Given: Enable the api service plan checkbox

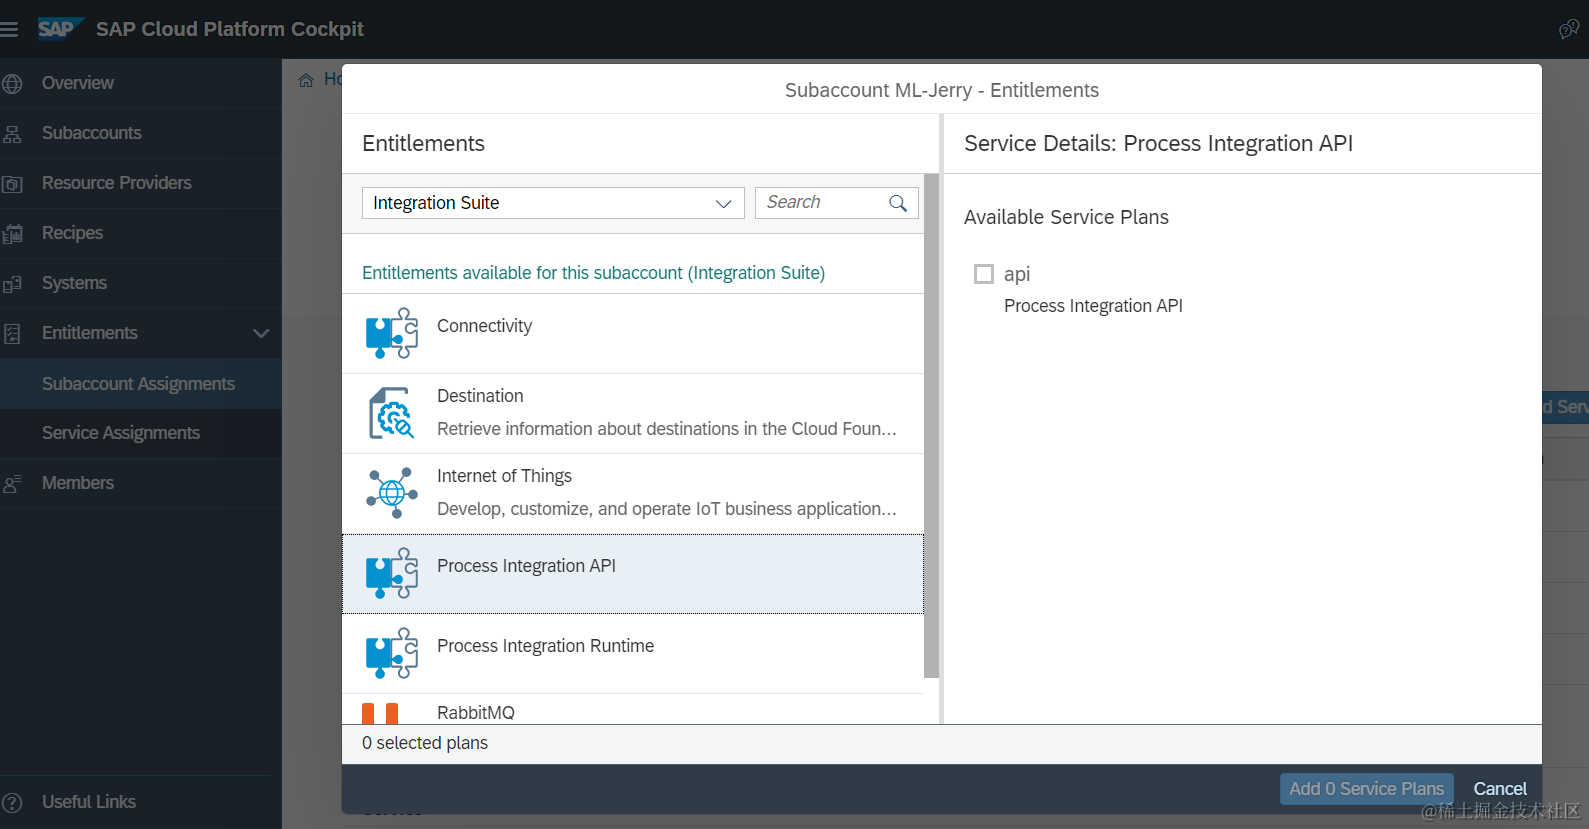Looking at the screenshot, I should (984, 274).
